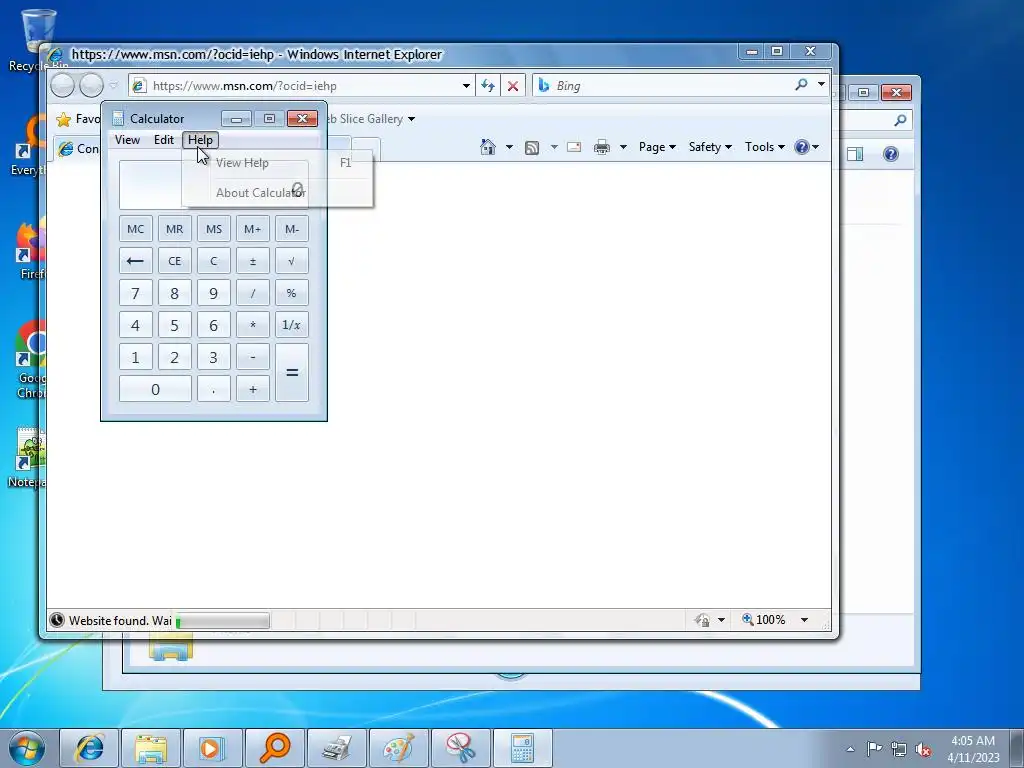This screenshot has width=1024, height=768.
Task: Click the CE clear entry button
Action: [174, 261]
